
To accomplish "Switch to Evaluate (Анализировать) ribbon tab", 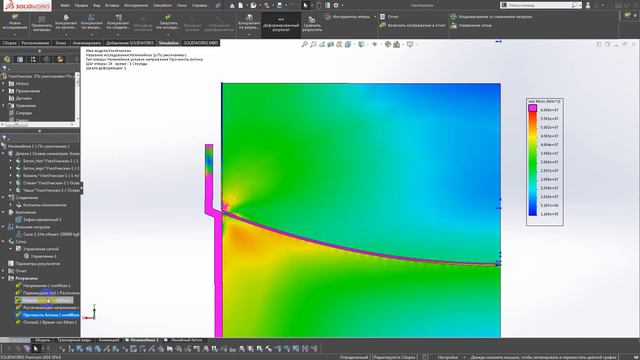I will [87, 43].
